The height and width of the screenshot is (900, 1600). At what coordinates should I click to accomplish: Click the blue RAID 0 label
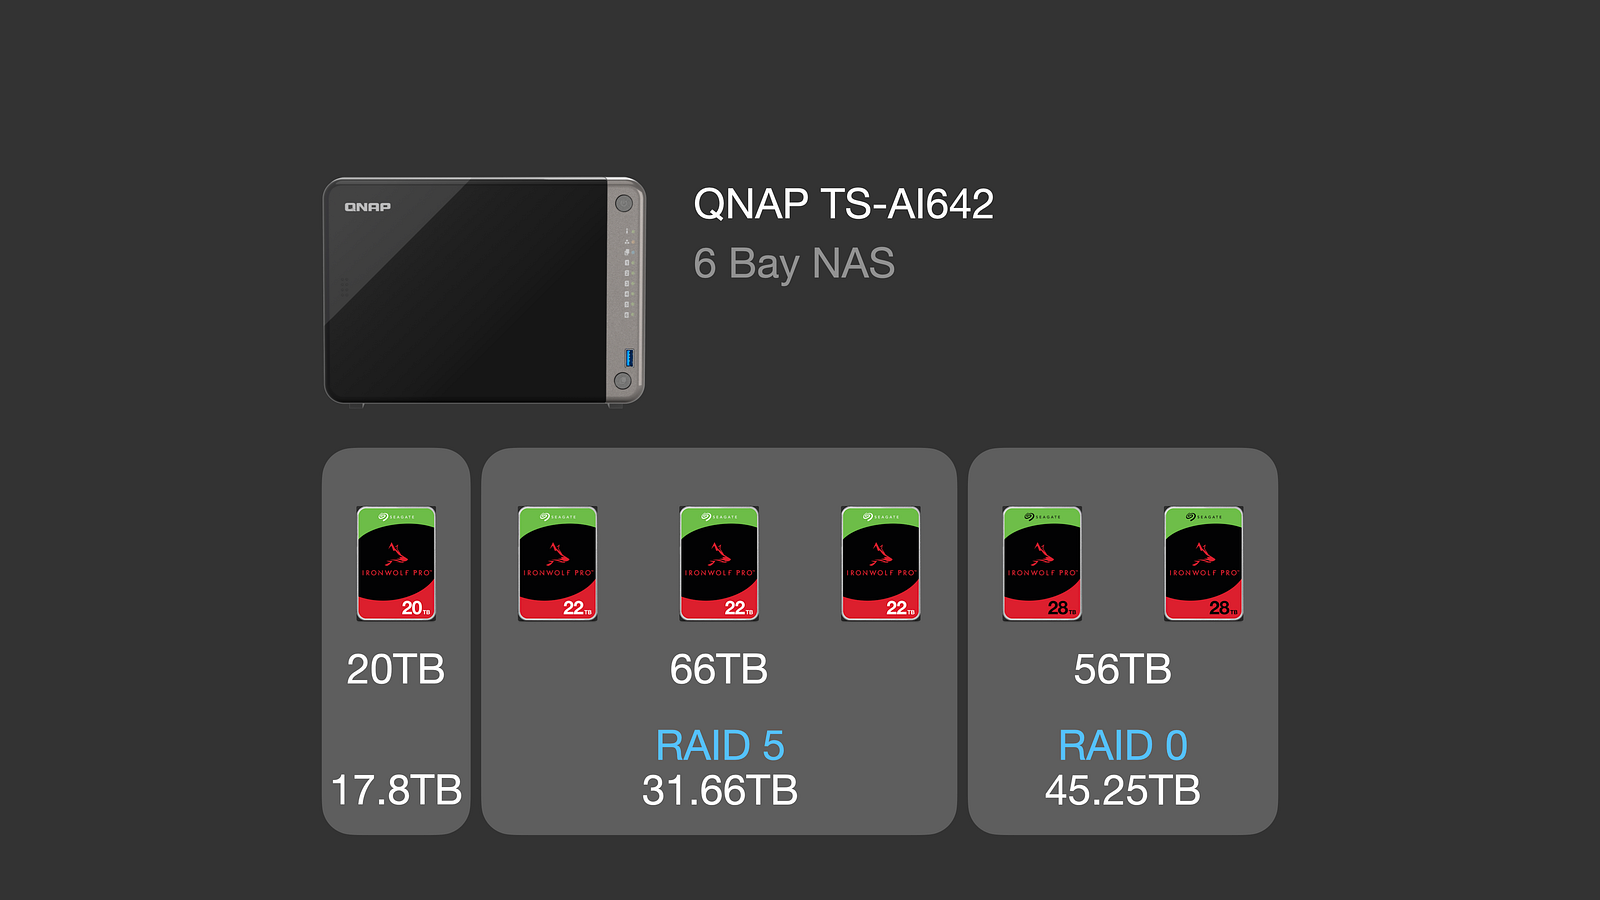1122,746
